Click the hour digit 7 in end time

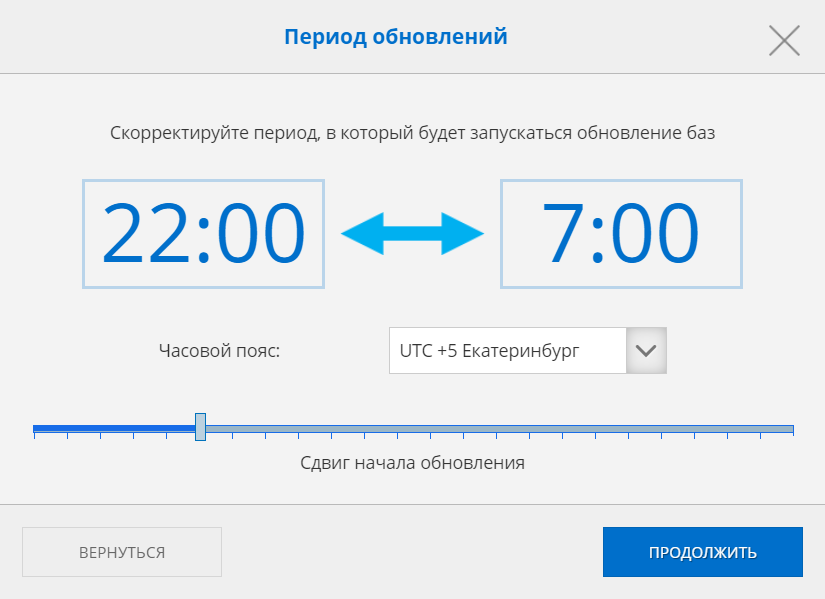(x=561, y=234)
